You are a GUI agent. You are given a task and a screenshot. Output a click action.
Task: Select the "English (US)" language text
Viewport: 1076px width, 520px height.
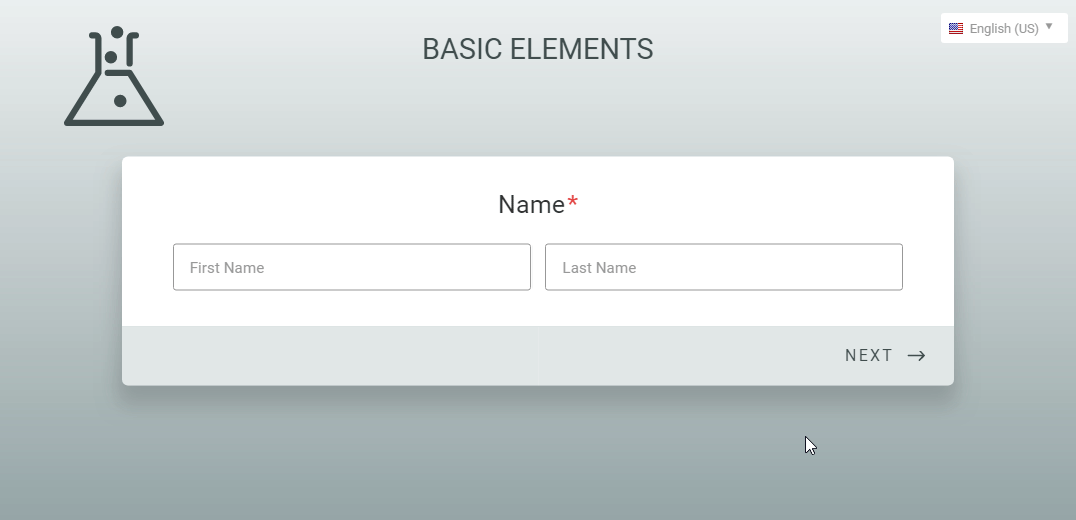click(x=1003, y=29)
